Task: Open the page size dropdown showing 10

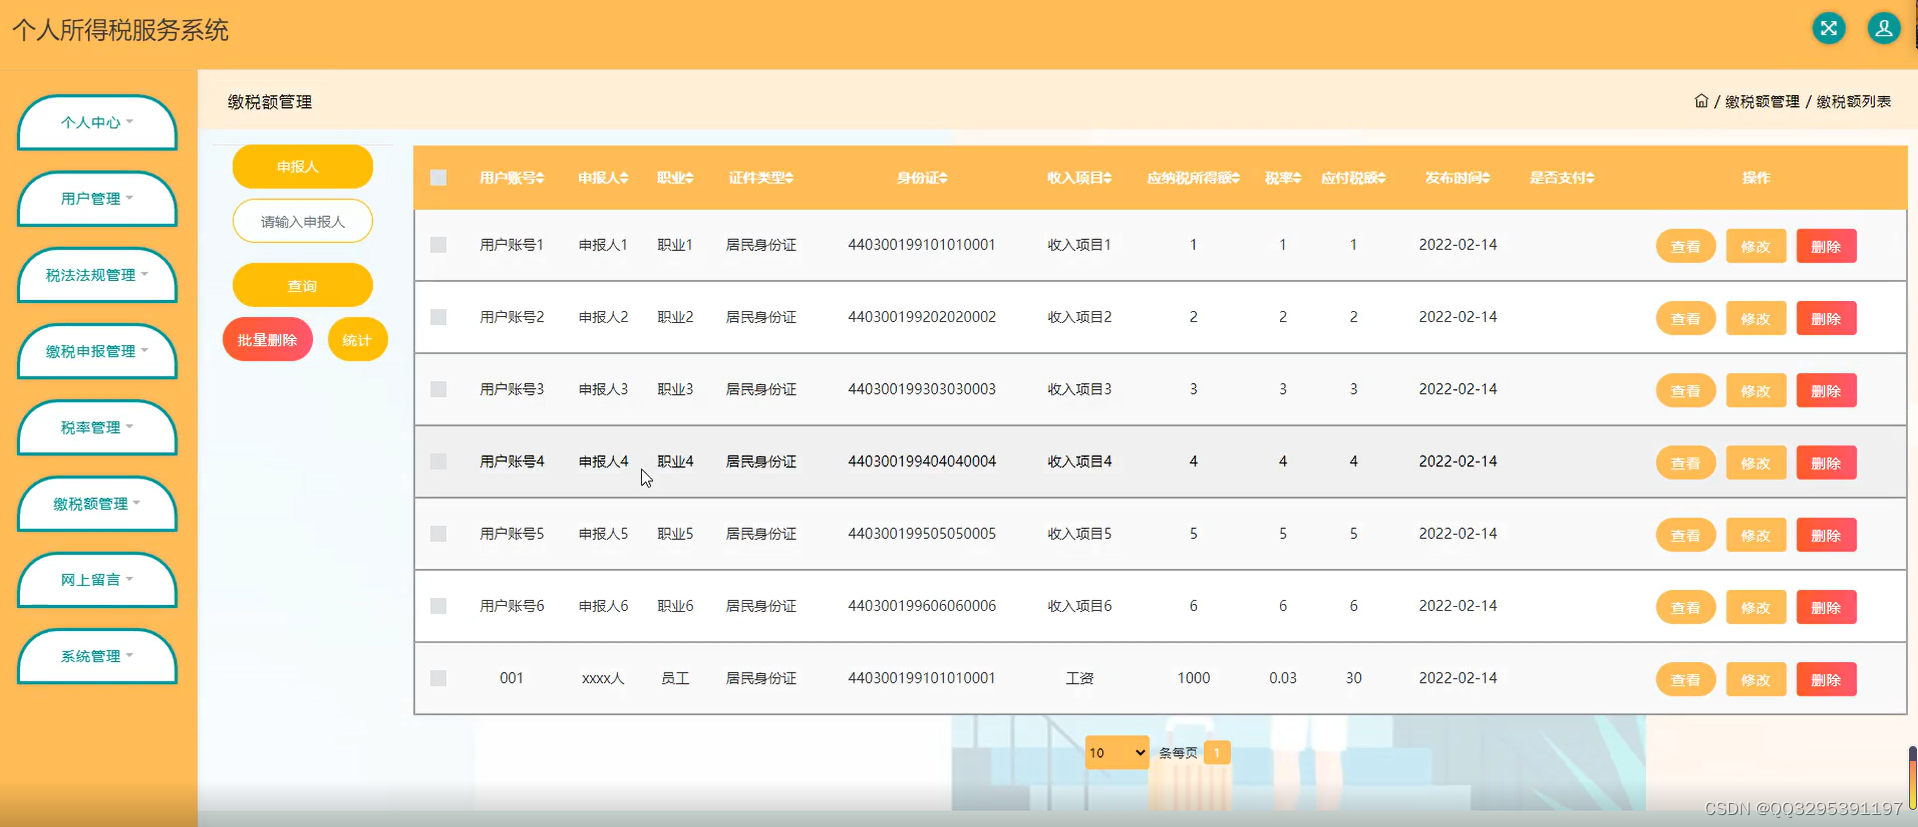Action: (x=1117, y=753)
